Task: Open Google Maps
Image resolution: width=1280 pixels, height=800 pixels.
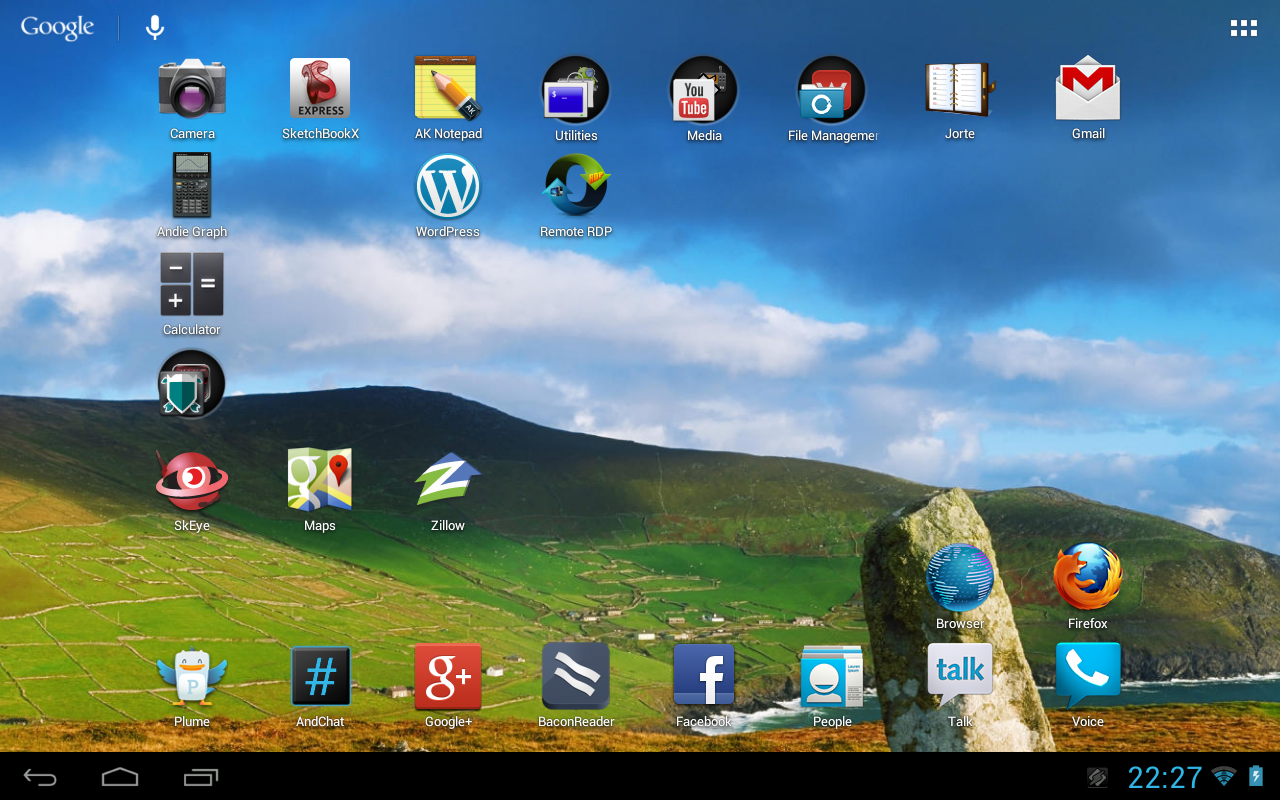Action: pyautogui.click(x=320, y=490)
